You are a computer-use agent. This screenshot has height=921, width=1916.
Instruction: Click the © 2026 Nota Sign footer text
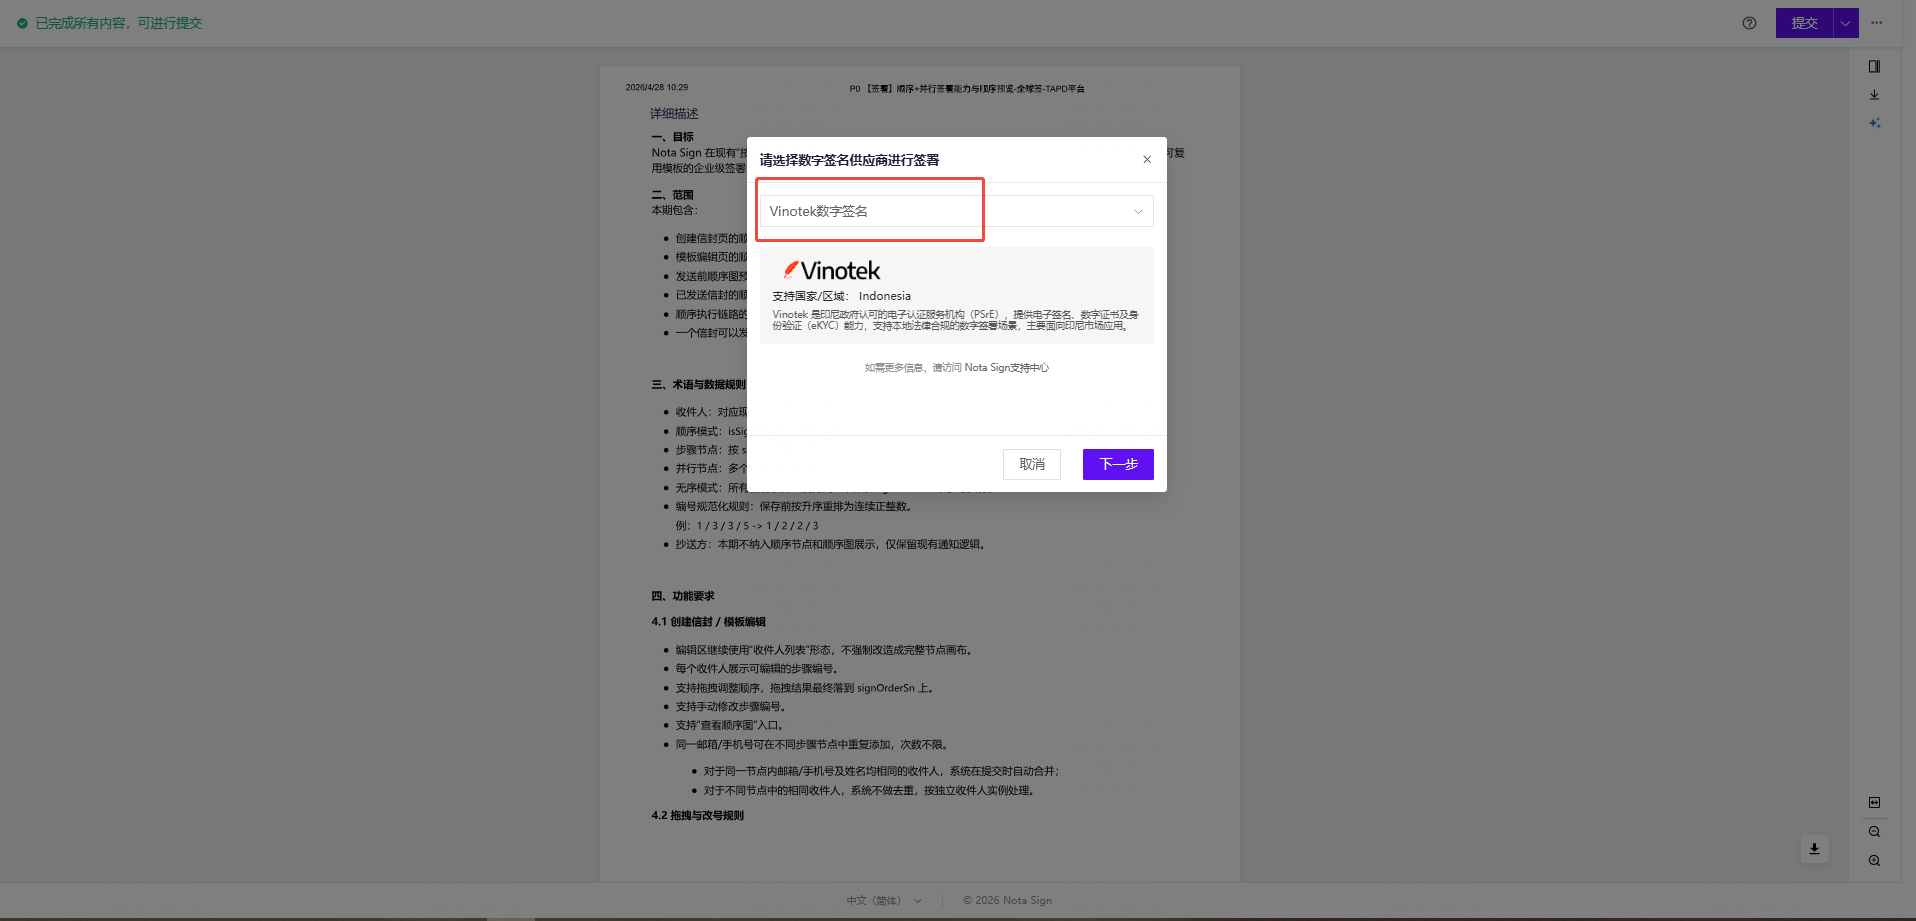pos(1008,901)
